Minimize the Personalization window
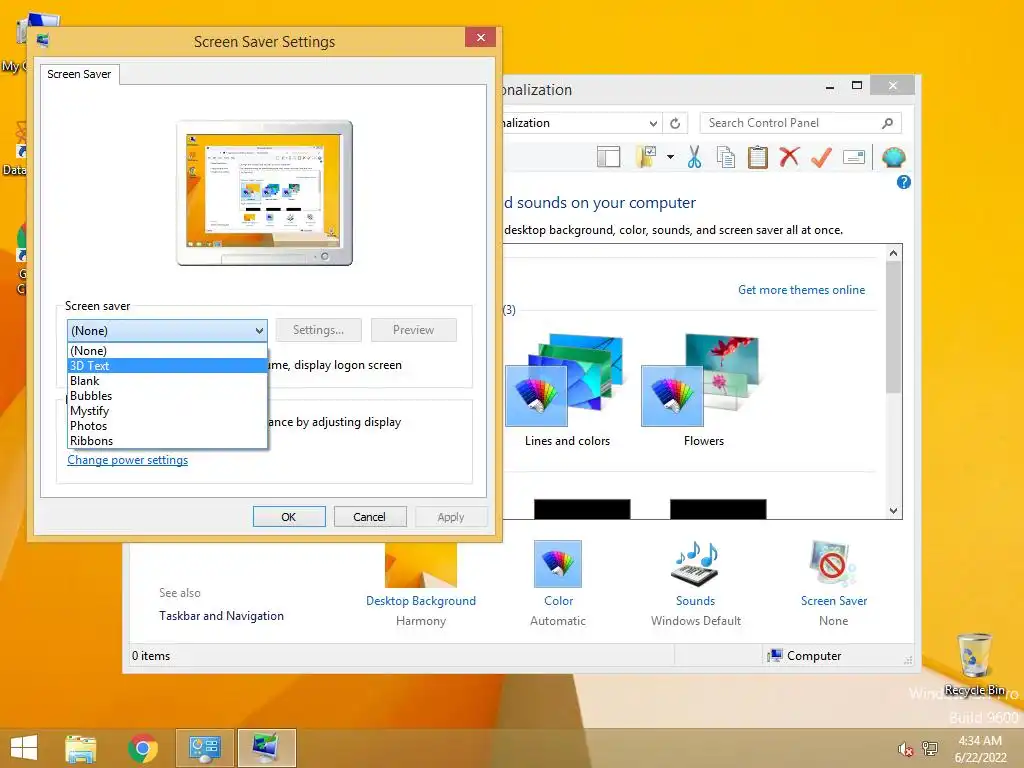This screenshot has width=1024, height=768. pyautogui.click(x=829, y=86)
